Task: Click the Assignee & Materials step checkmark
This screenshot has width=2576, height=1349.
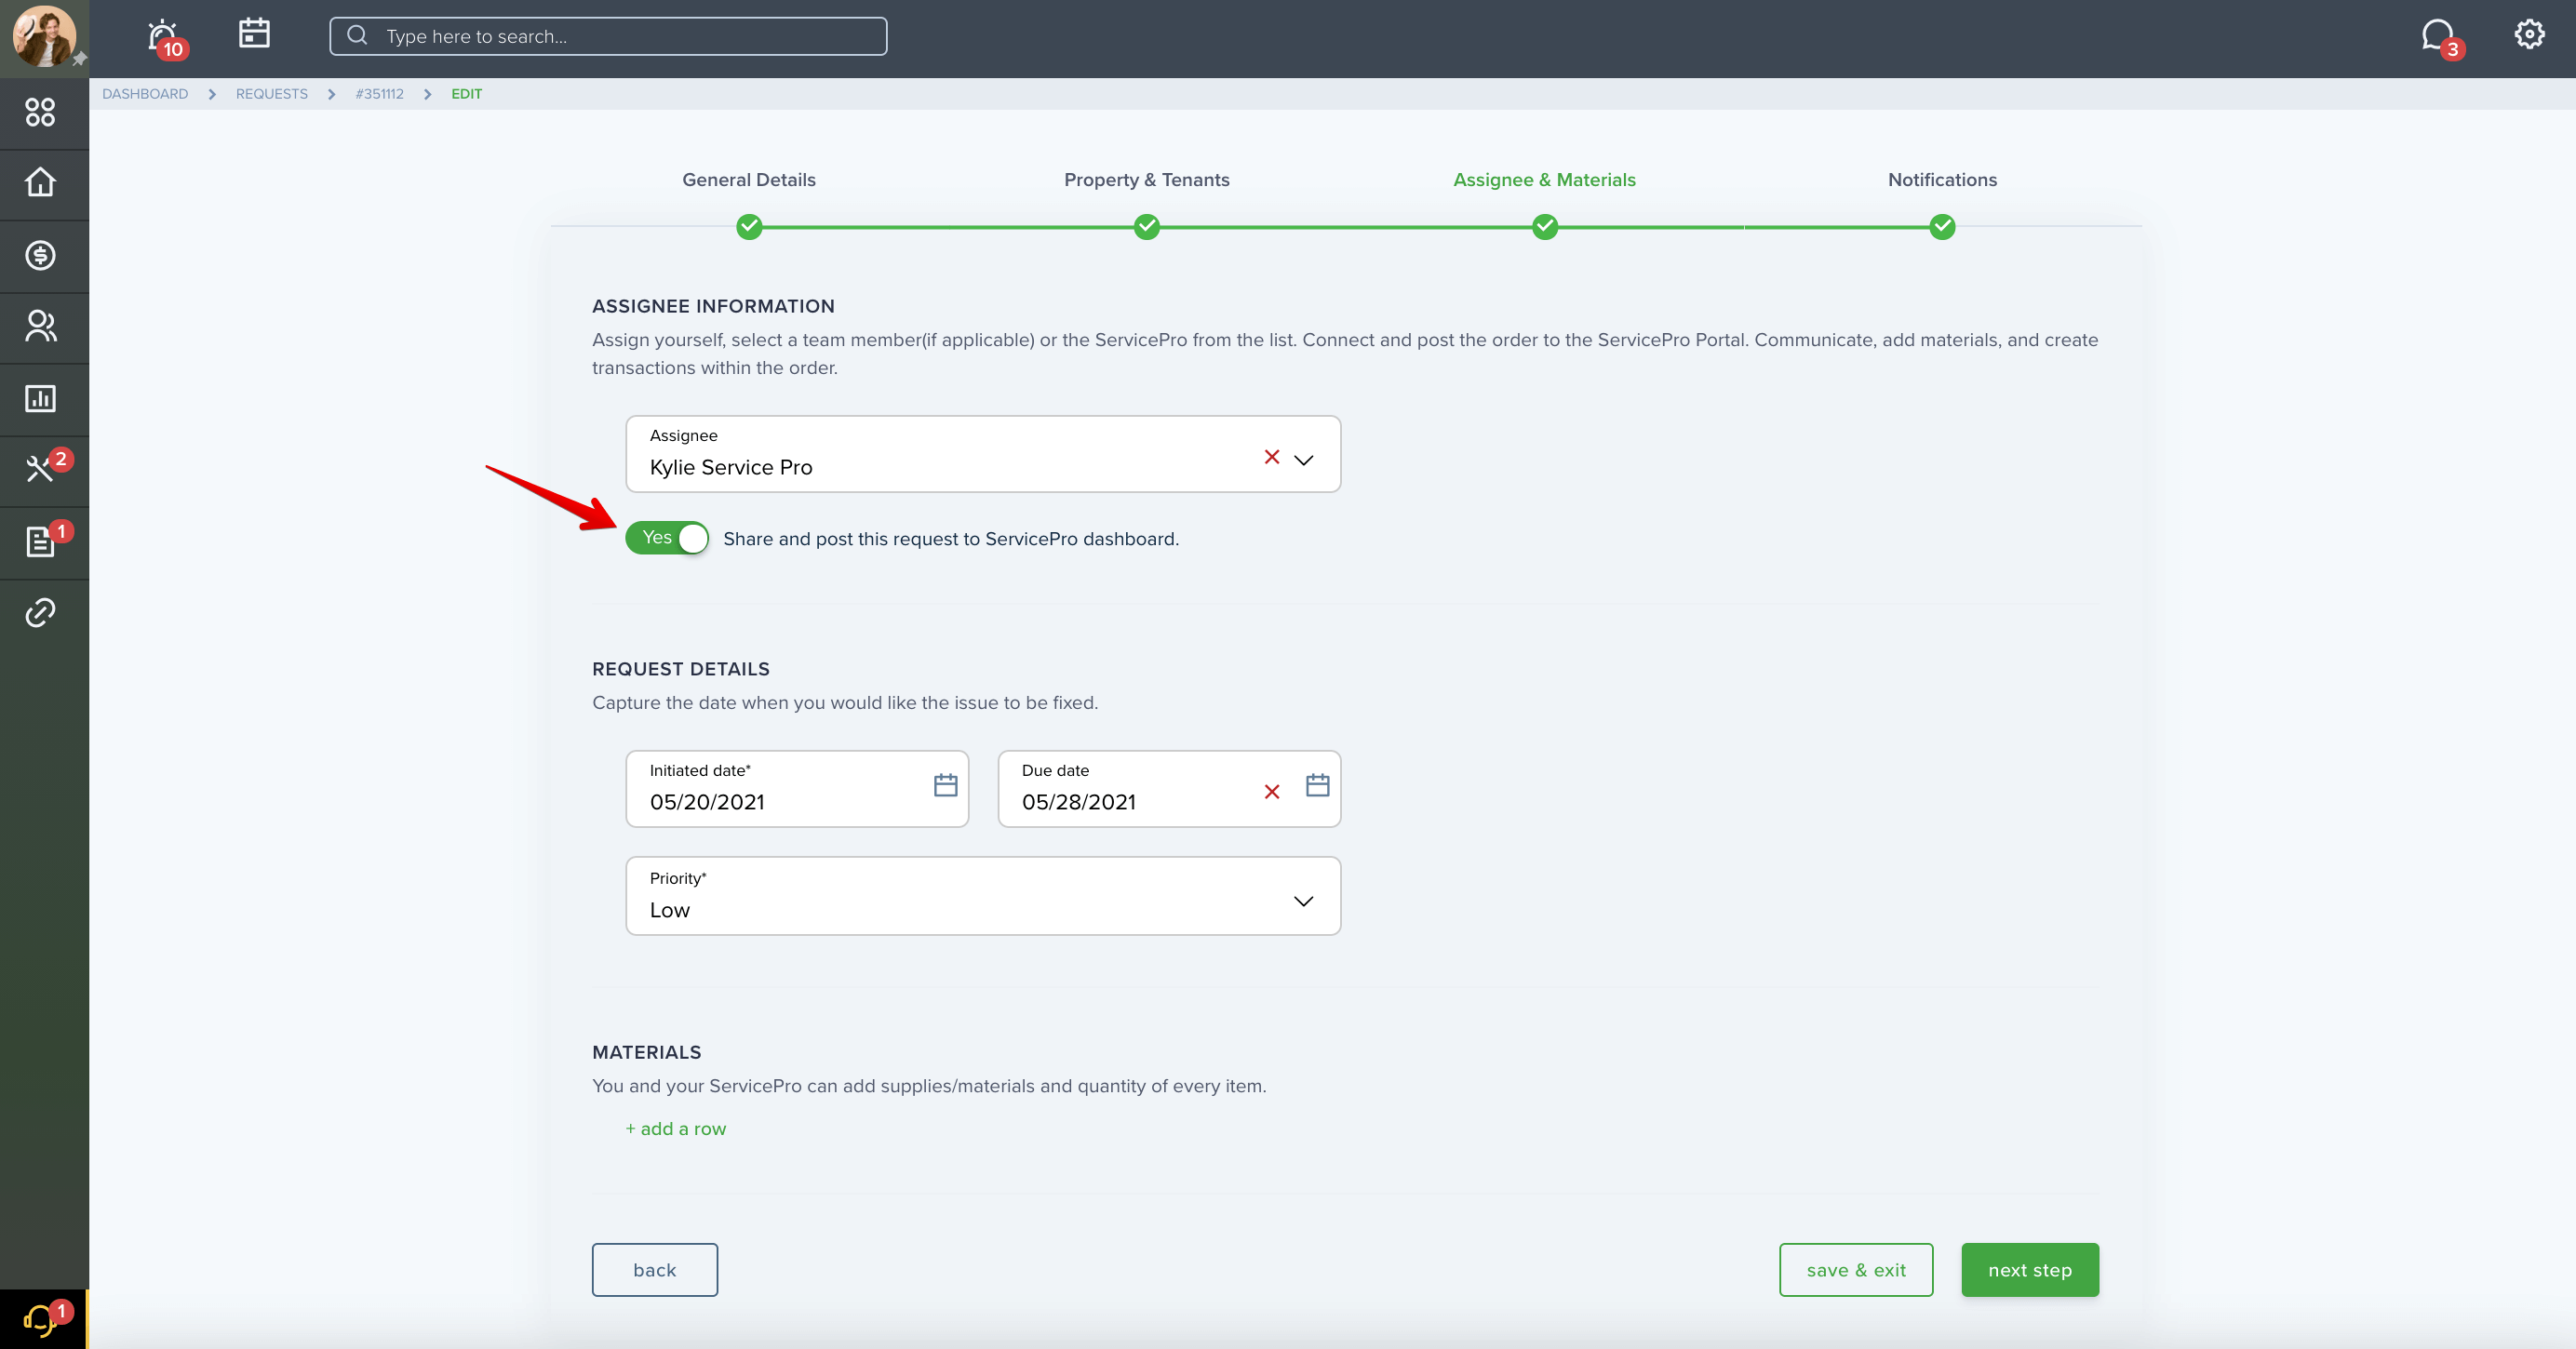Action: tap(1544, 227)
